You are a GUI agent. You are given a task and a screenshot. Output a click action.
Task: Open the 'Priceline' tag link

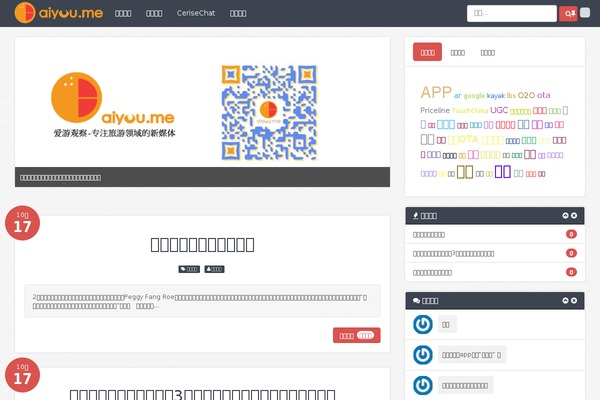[x=435, y=110]
